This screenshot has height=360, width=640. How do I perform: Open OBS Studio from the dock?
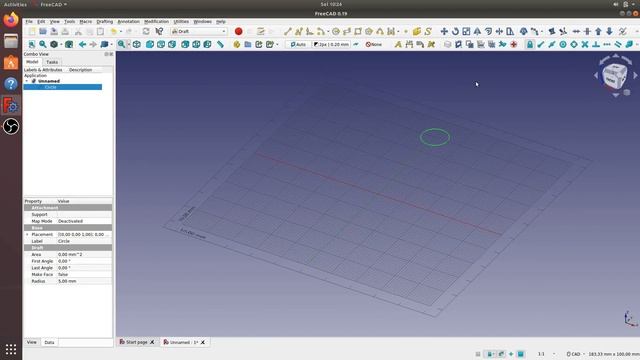click(11, 127)
